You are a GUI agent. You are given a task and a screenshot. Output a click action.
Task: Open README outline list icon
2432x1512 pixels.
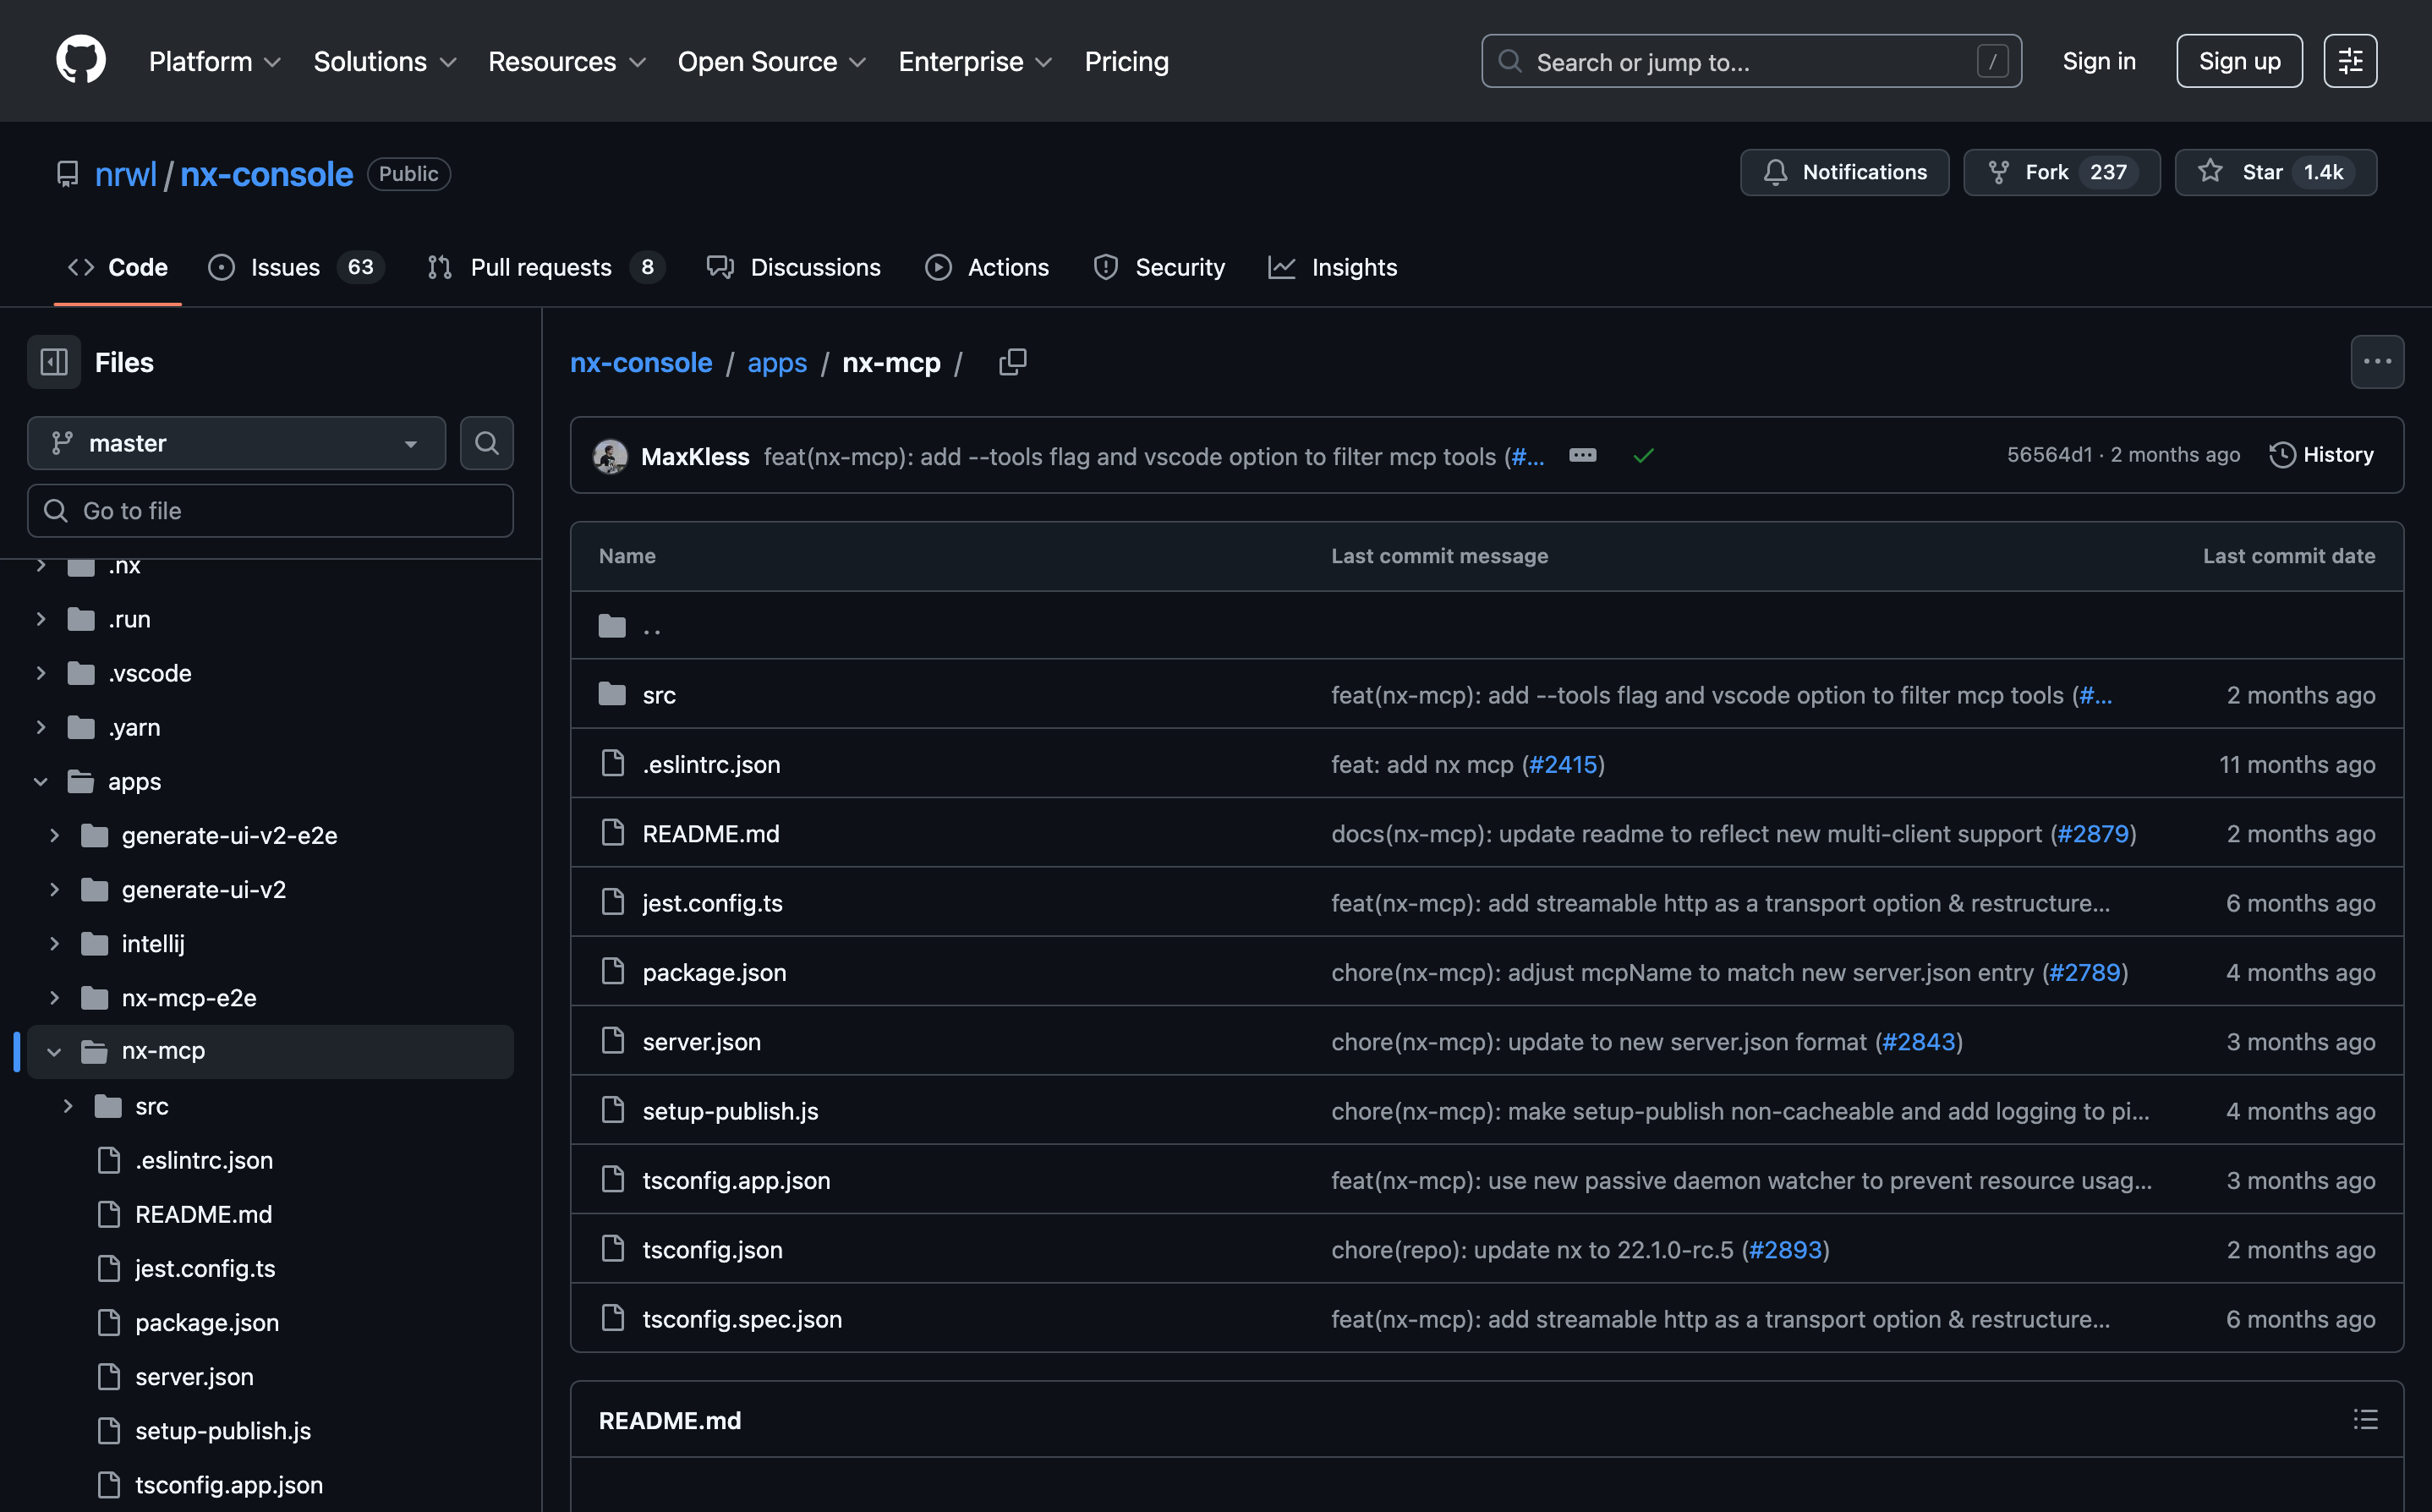[2365, 1419]
